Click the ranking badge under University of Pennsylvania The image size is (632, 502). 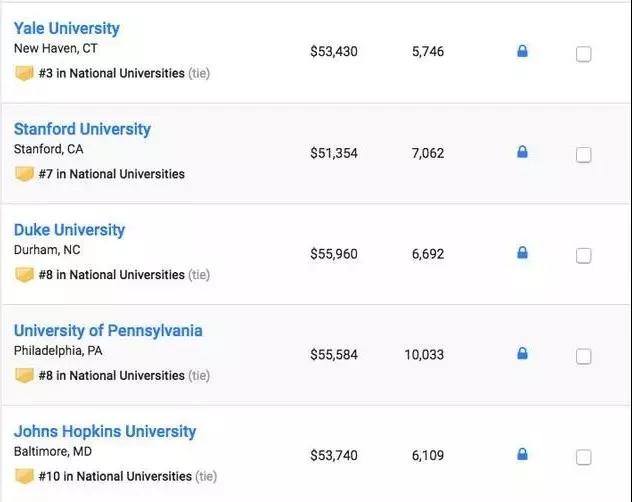pyautogui.click(x=24, y=375)
